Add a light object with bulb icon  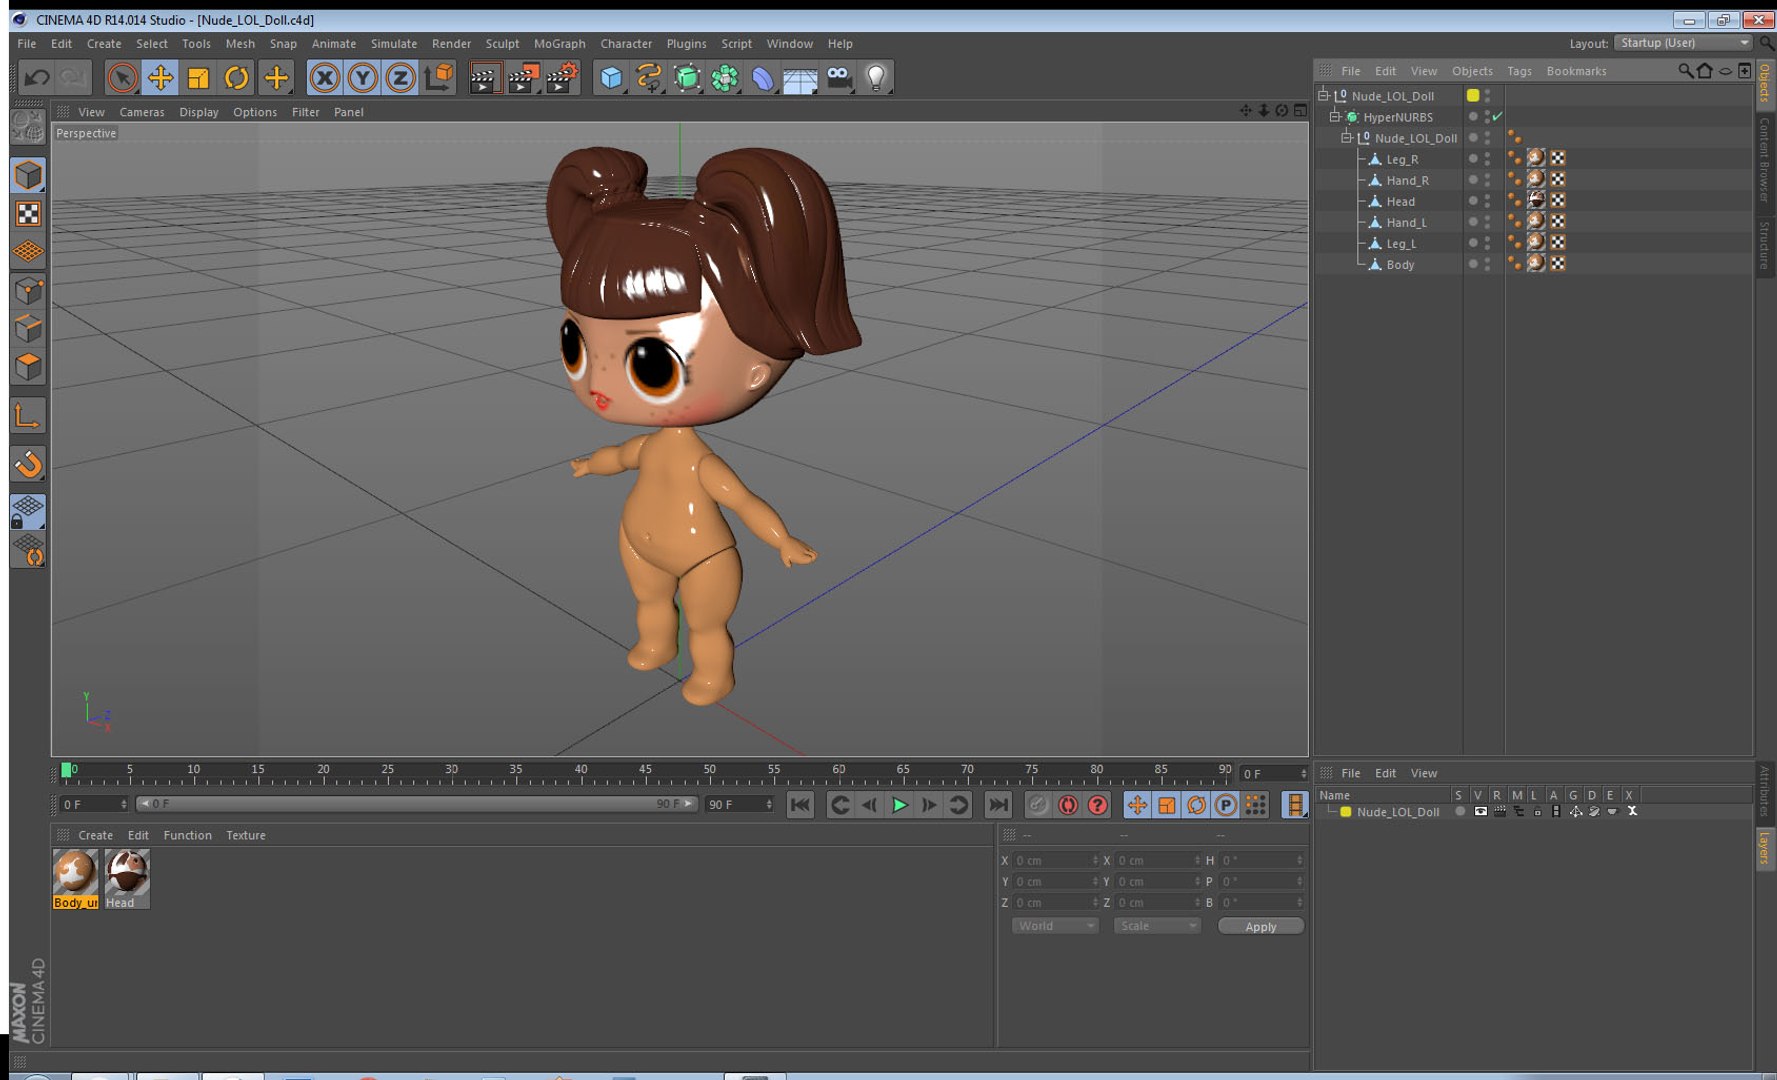point(876,78)
